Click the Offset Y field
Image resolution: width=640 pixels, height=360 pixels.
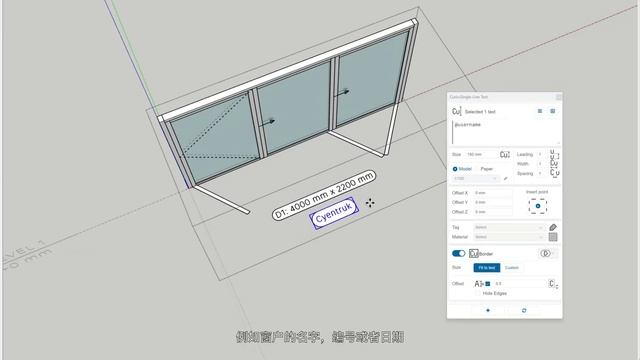point(493,202)
